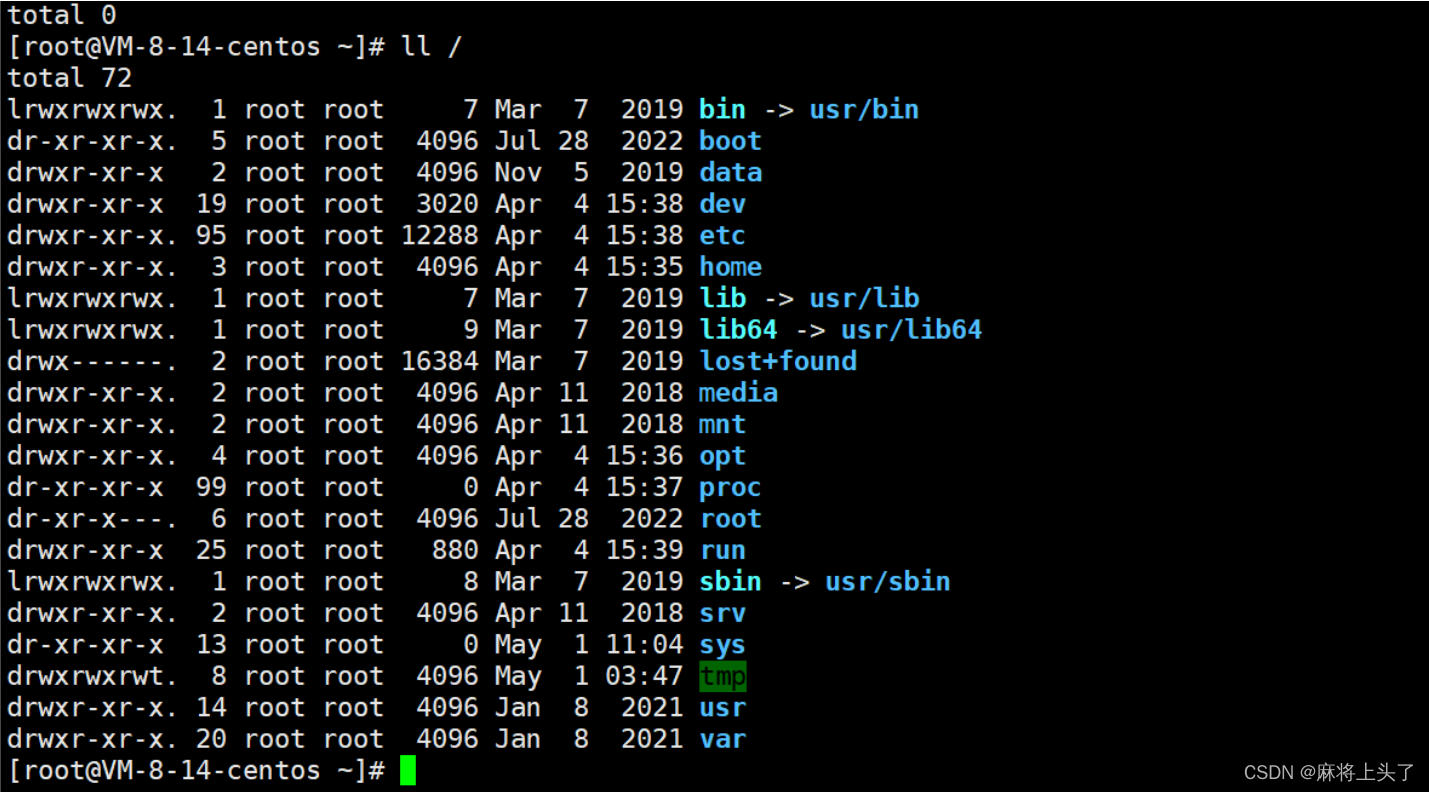The image size is (1429, 792).
Task: Click the 'total 0' line
Action: point(62,14)
